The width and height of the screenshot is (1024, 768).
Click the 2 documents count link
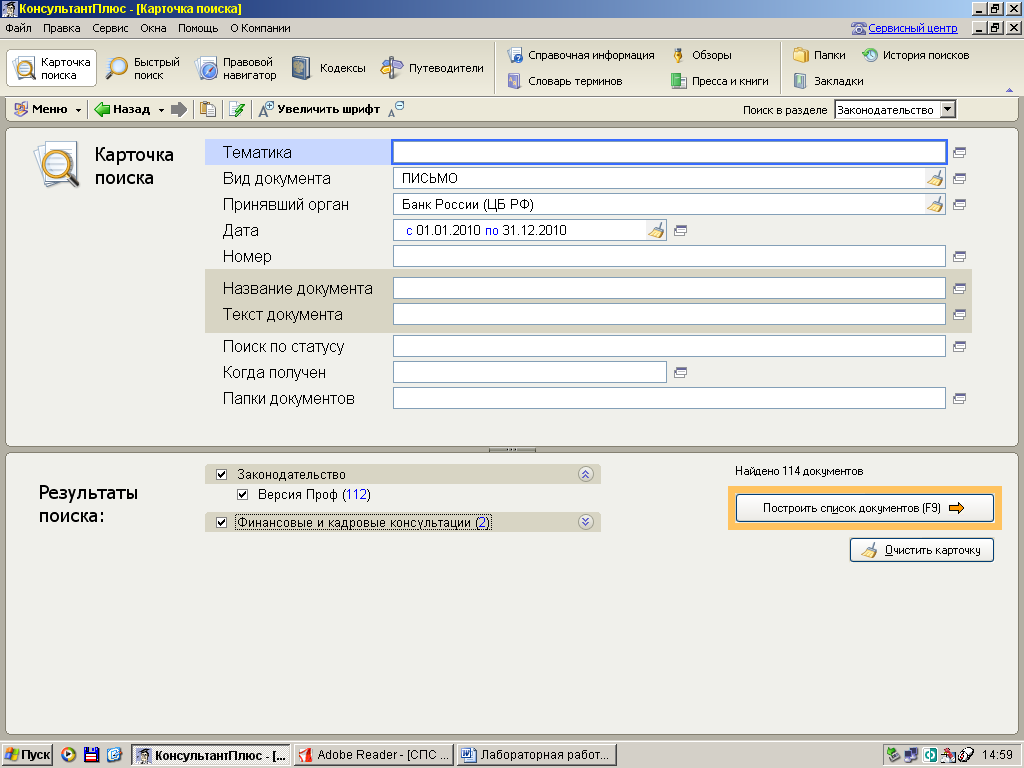482,522
